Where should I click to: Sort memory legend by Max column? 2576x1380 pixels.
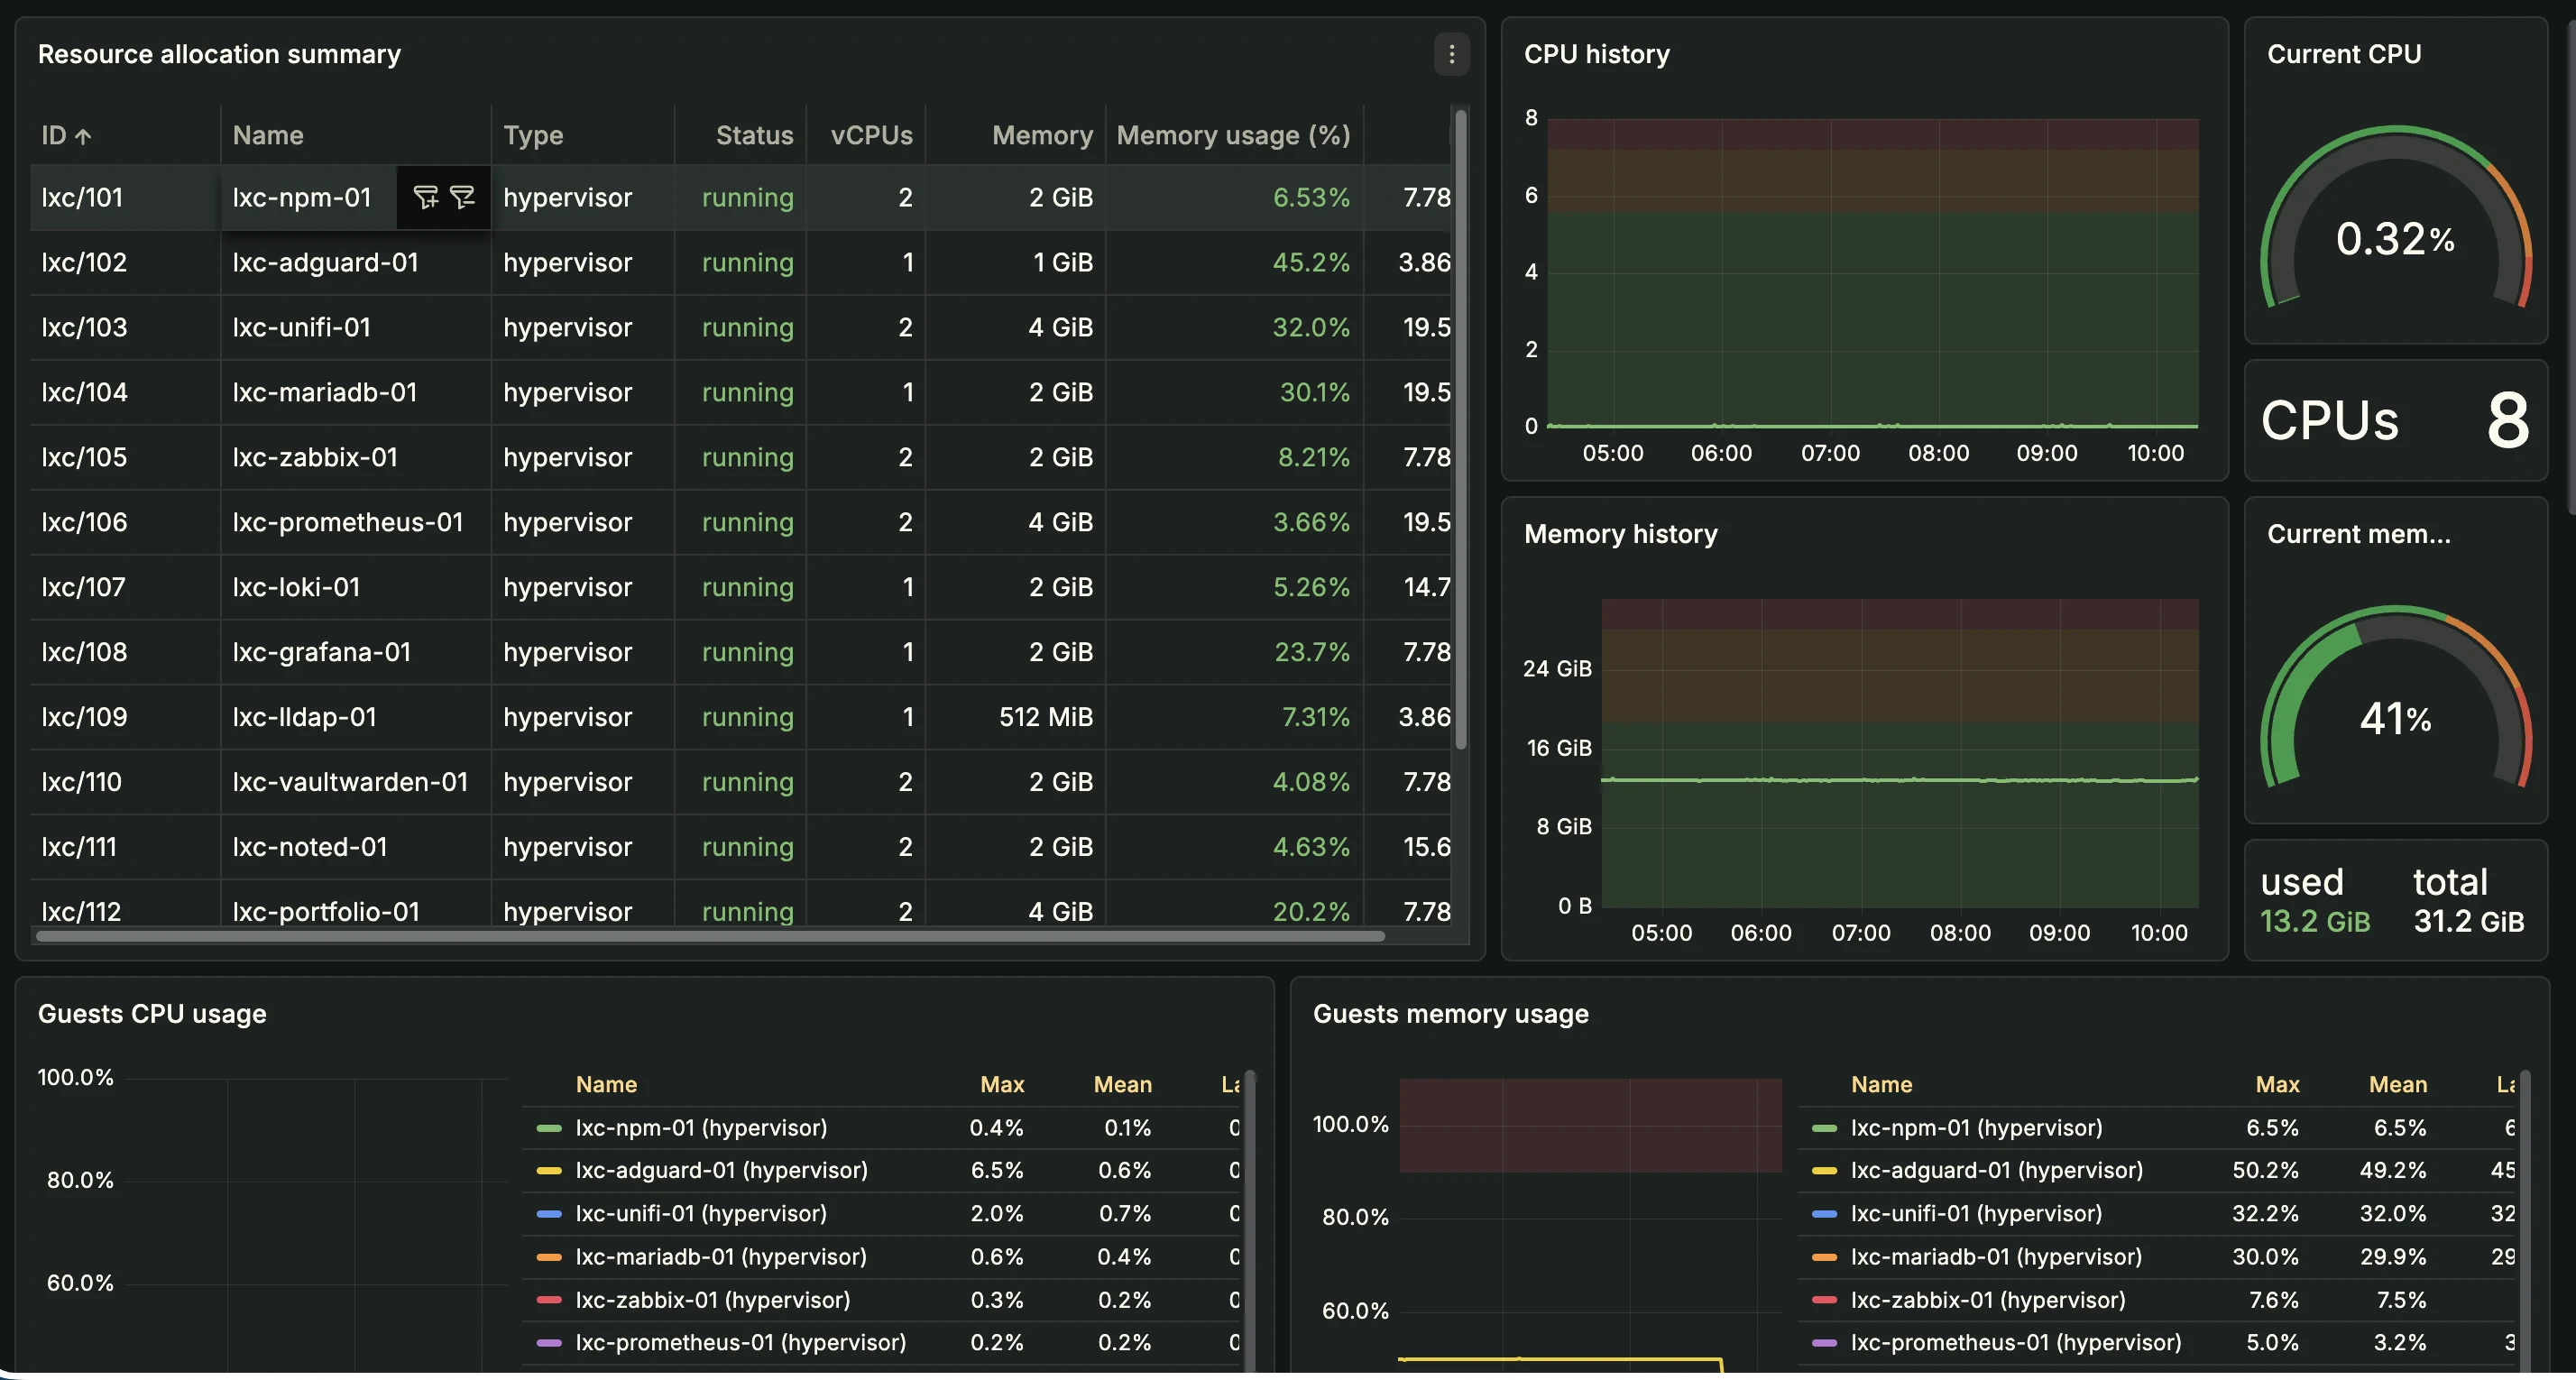(2277, 1085)
